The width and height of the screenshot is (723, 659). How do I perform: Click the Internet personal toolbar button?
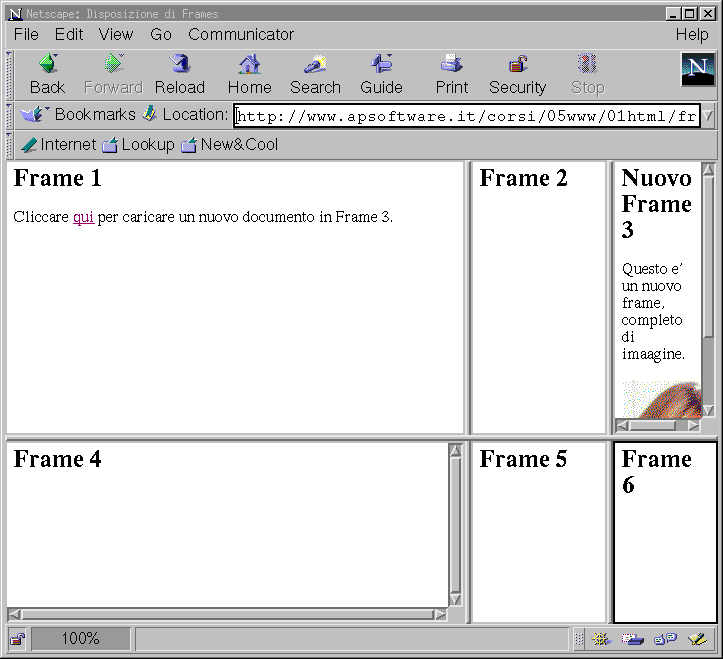(x=59, y=145)
